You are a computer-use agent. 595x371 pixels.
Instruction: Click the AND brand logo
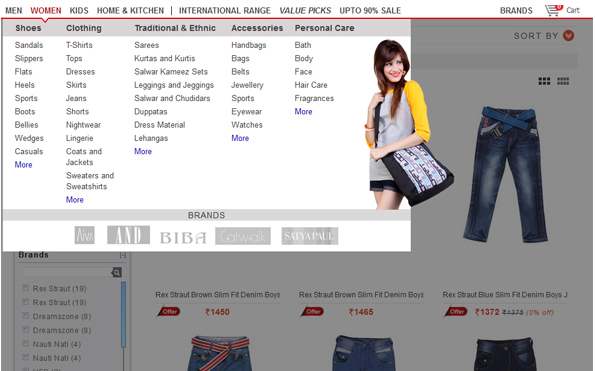[x=128, y=235]
